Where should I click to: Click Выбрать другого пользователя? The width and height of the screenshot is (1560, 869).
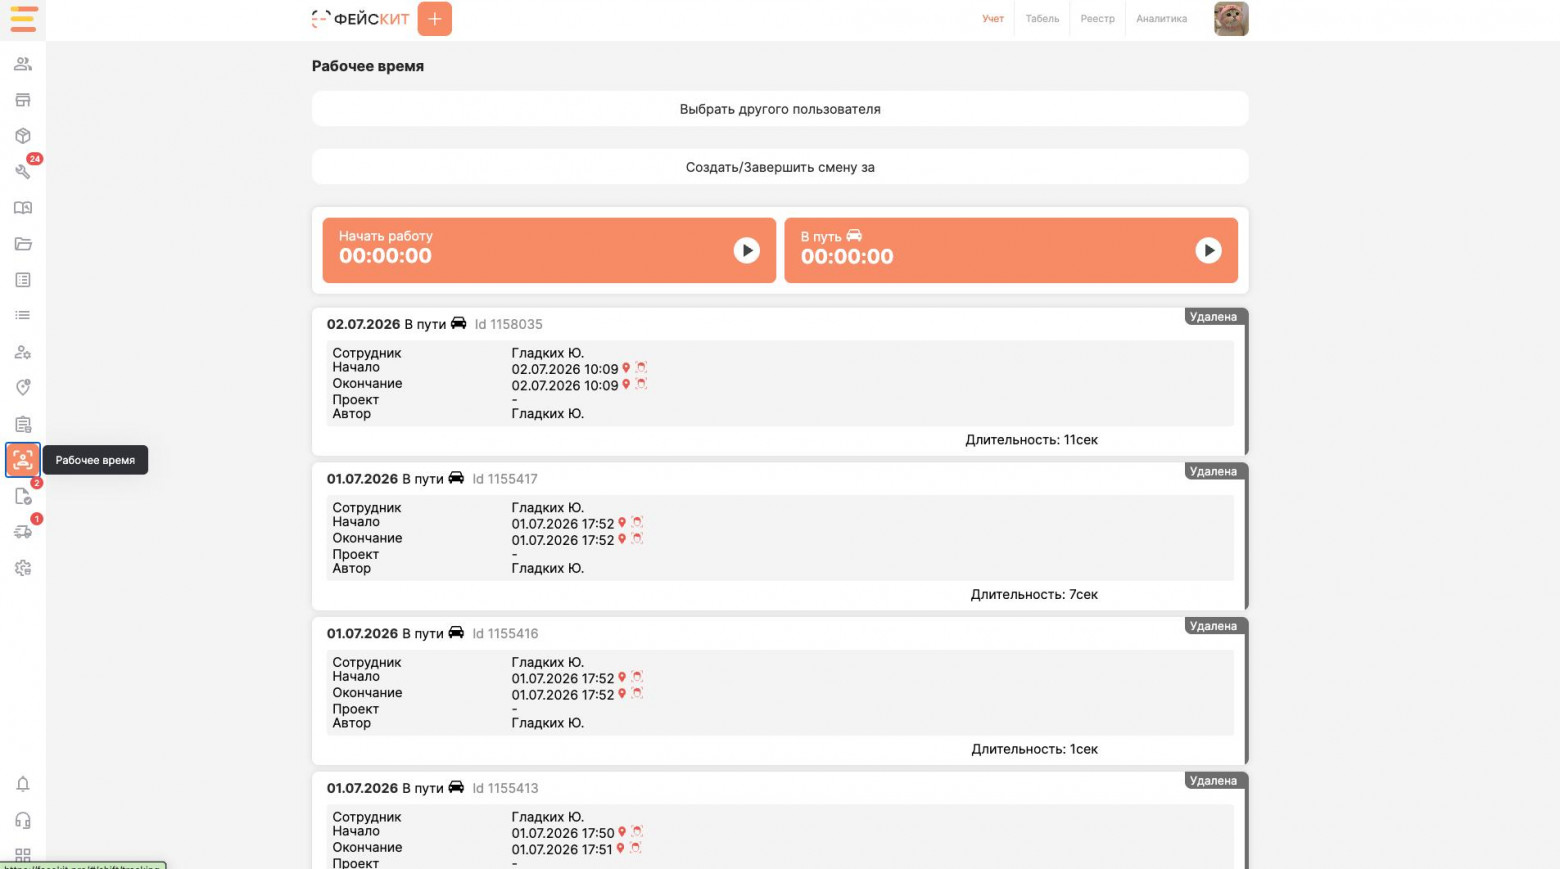(x=780, y=109)
